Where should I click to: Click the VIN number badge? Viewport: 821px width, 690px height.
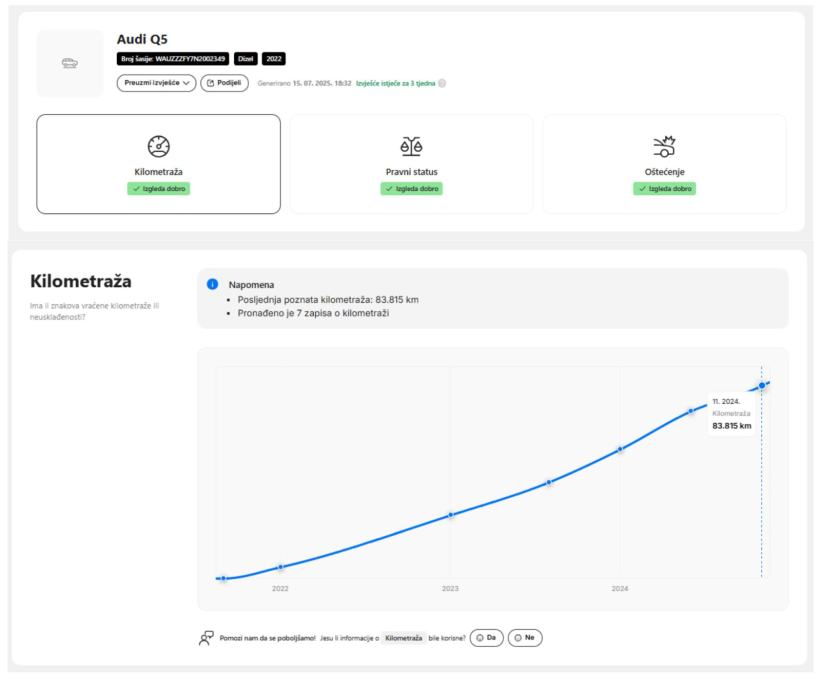(171, 58)
